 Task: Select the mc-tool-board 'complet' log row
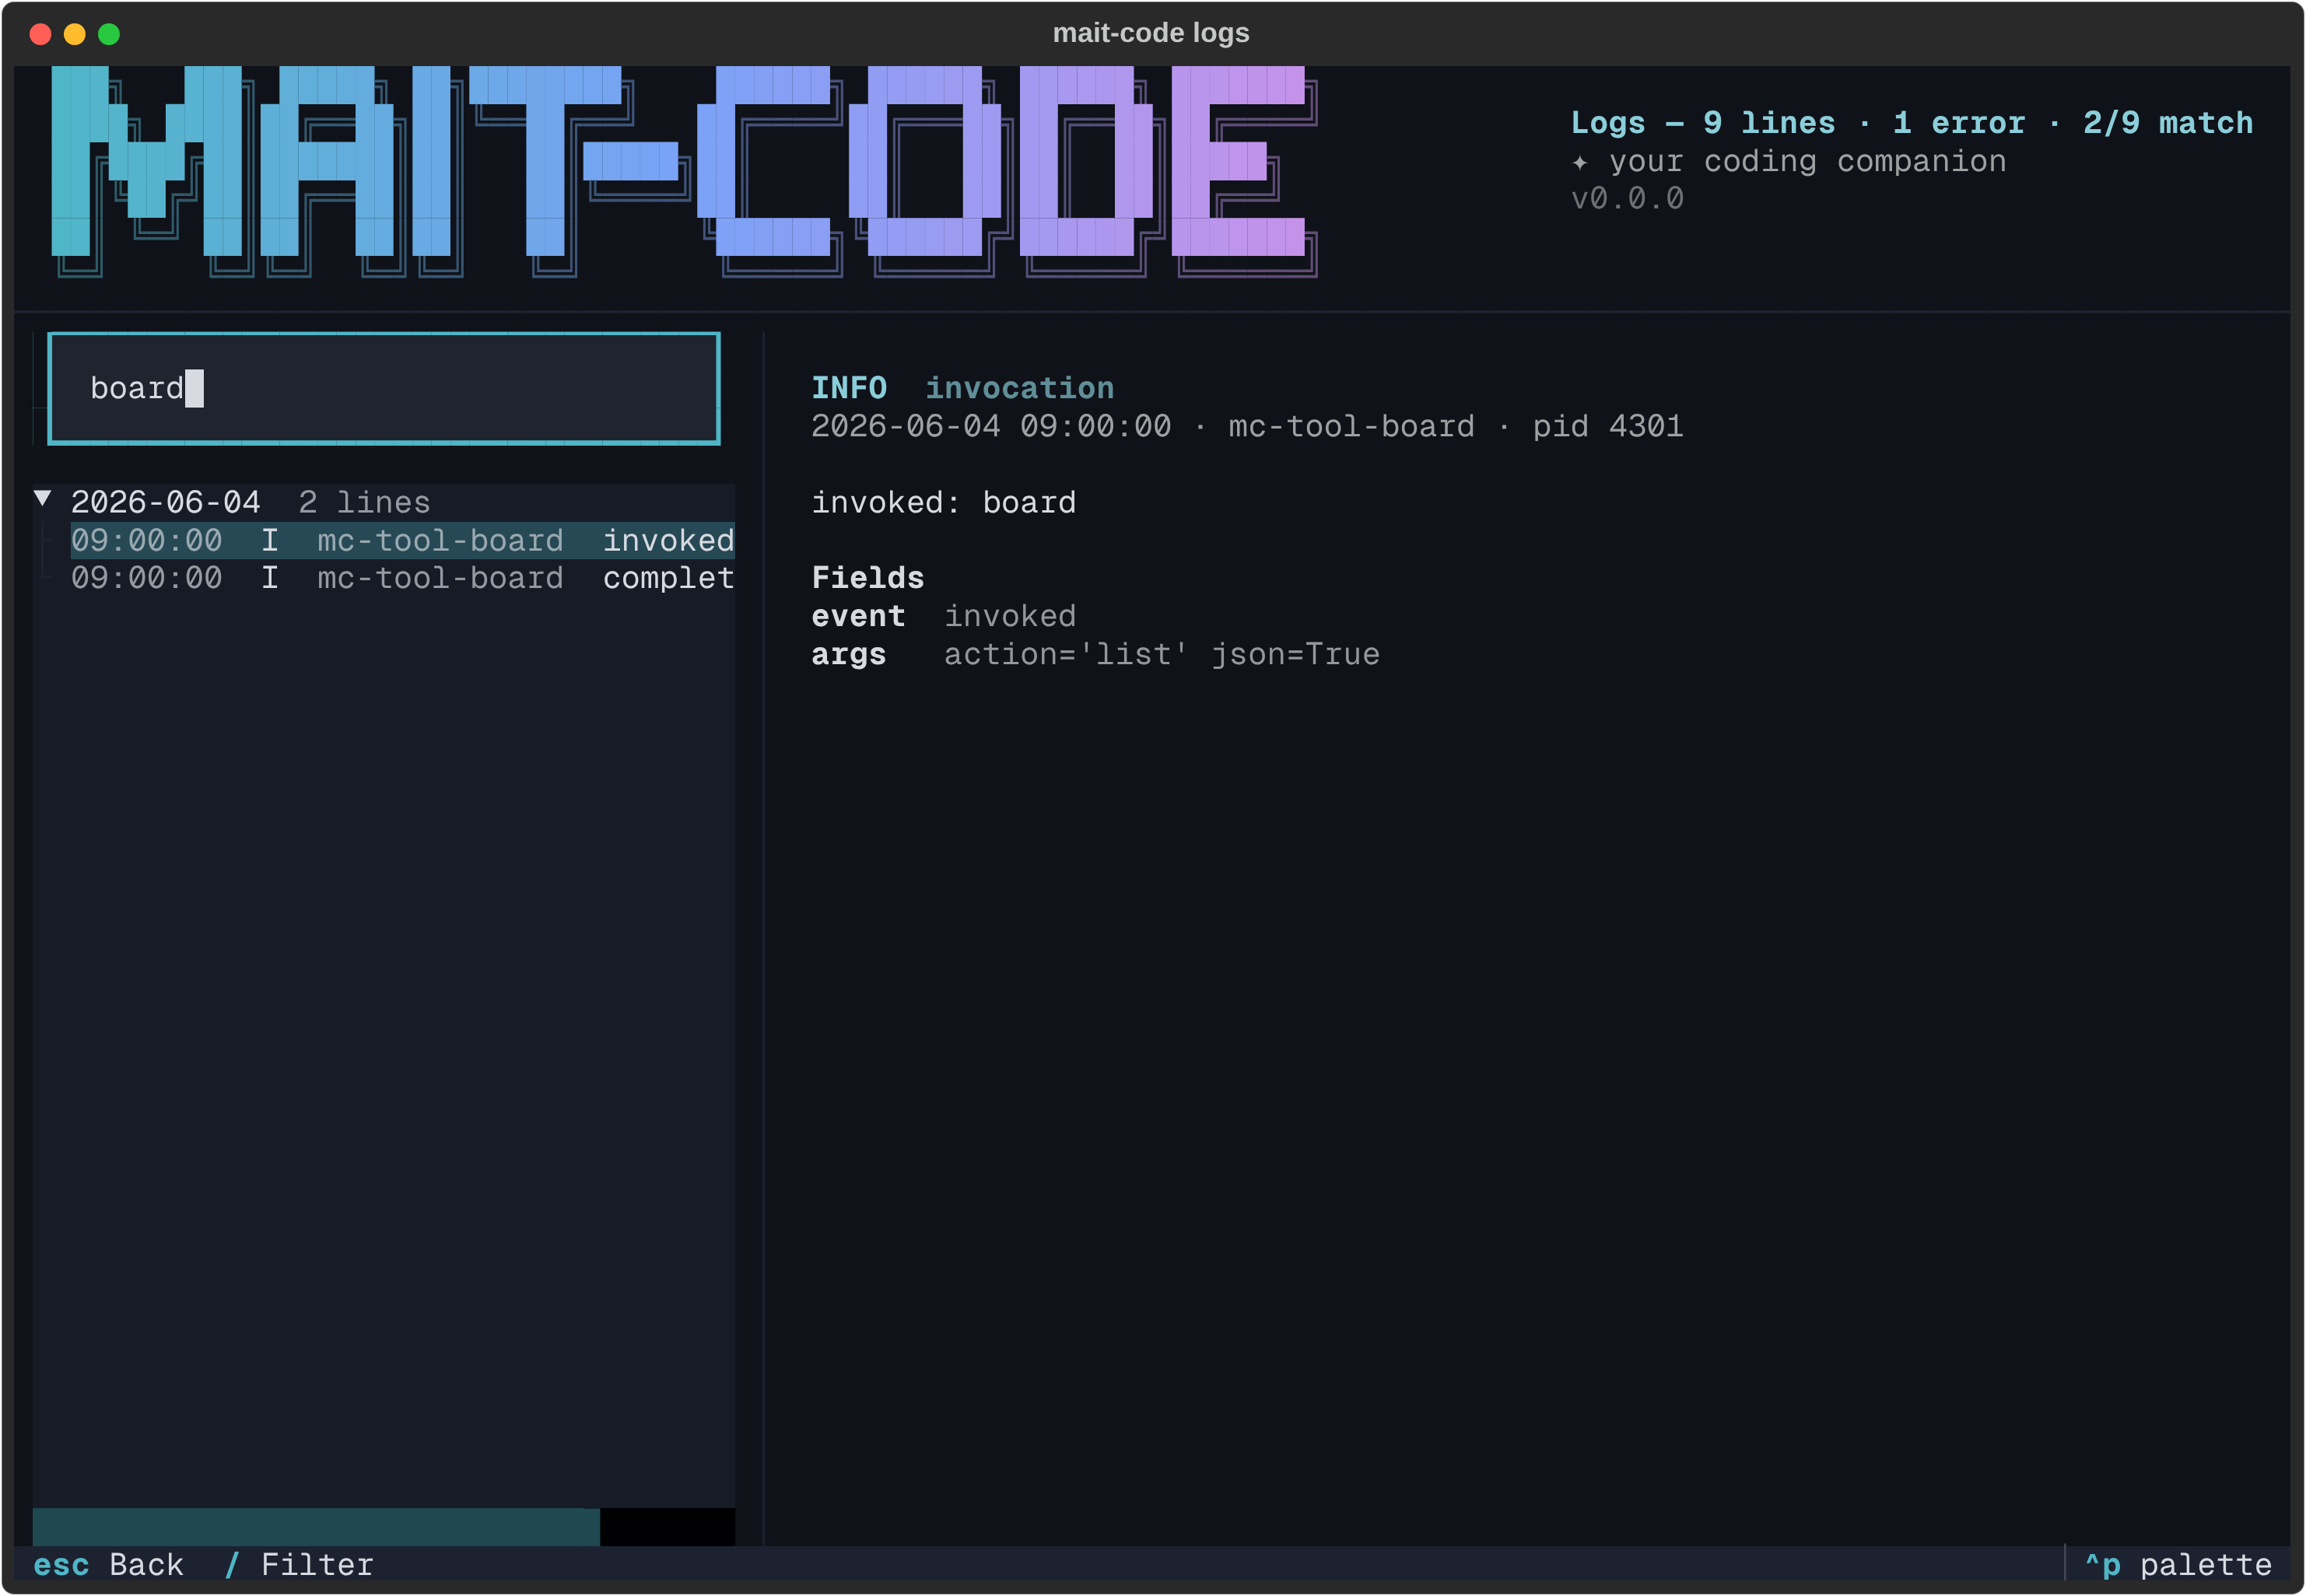[x=402, y=578]
